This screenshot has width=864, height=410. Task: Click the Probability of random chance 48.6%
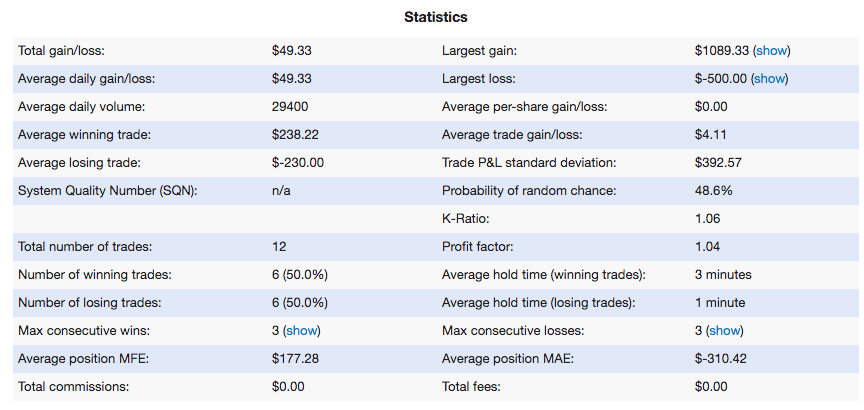(714, 191)
